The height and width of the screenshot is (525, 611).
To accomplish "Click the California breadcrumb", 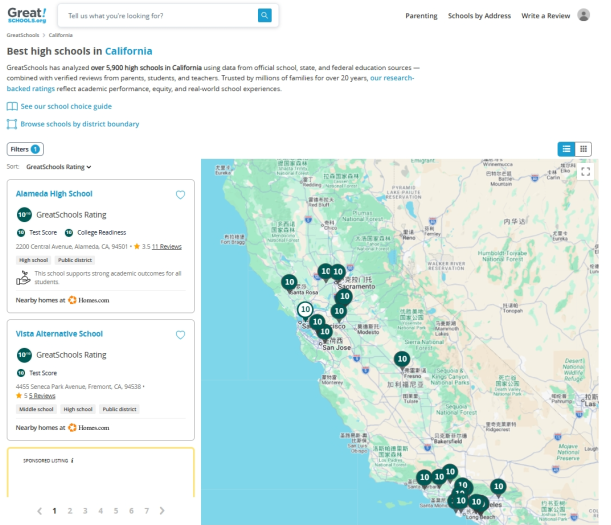I will pyautogui.click(x=60, y=35).
